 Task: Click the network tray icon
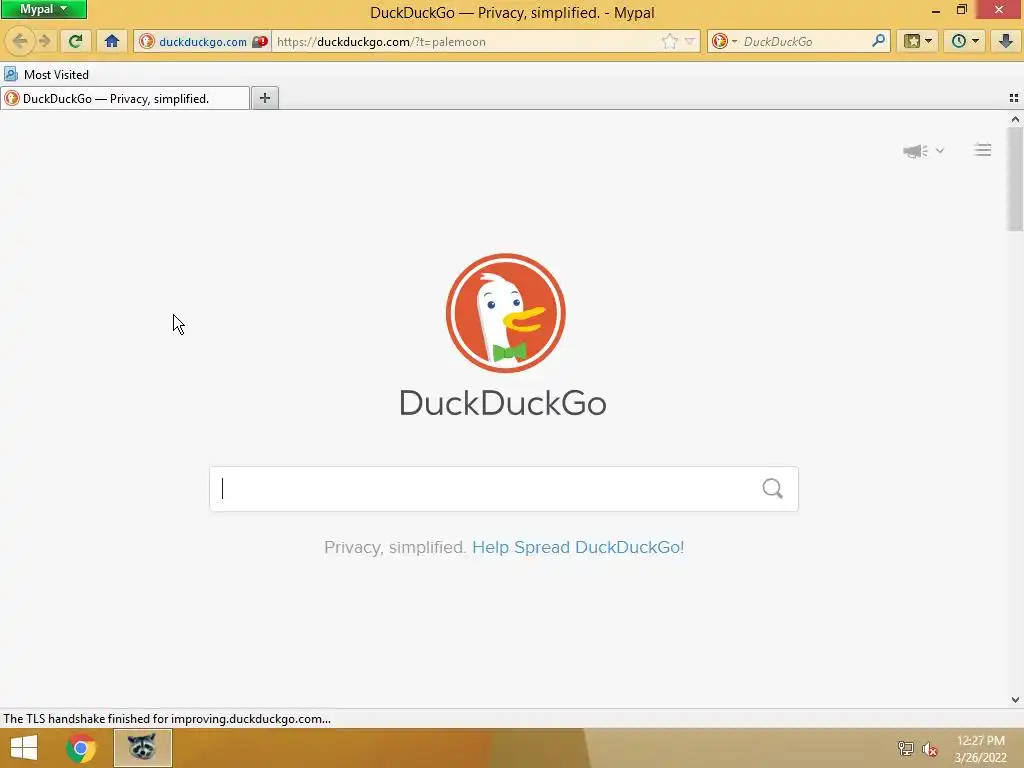[906, 748]
